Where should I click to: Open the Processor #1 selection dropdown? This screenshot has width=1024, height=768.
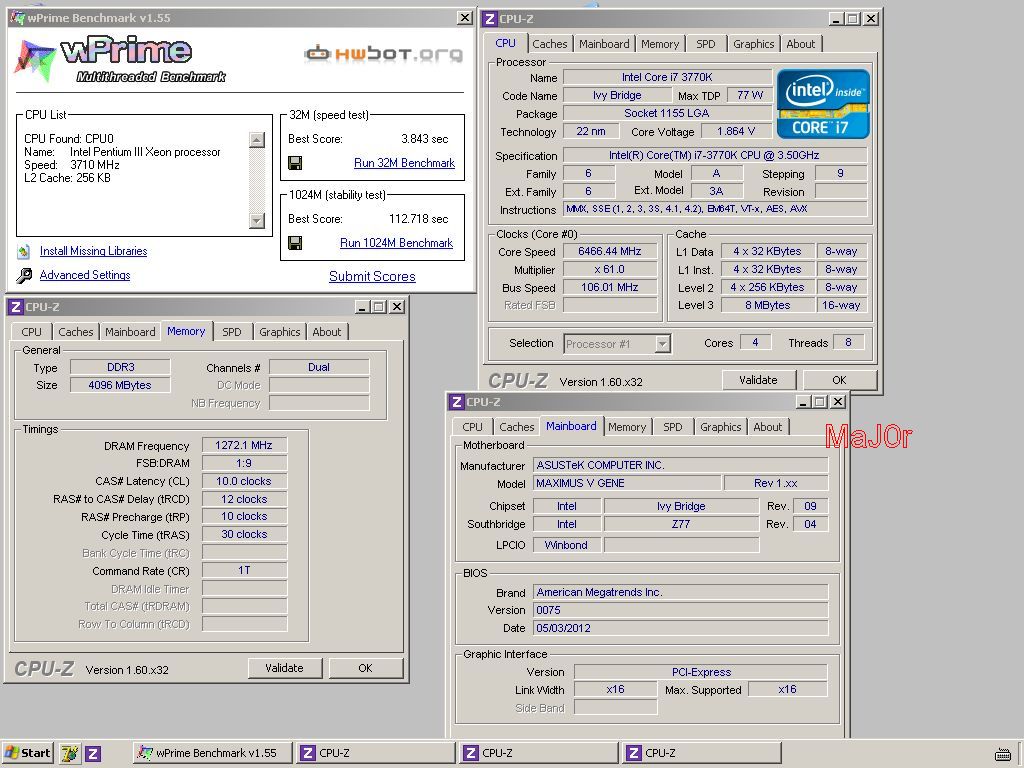[x=663, y=344]
